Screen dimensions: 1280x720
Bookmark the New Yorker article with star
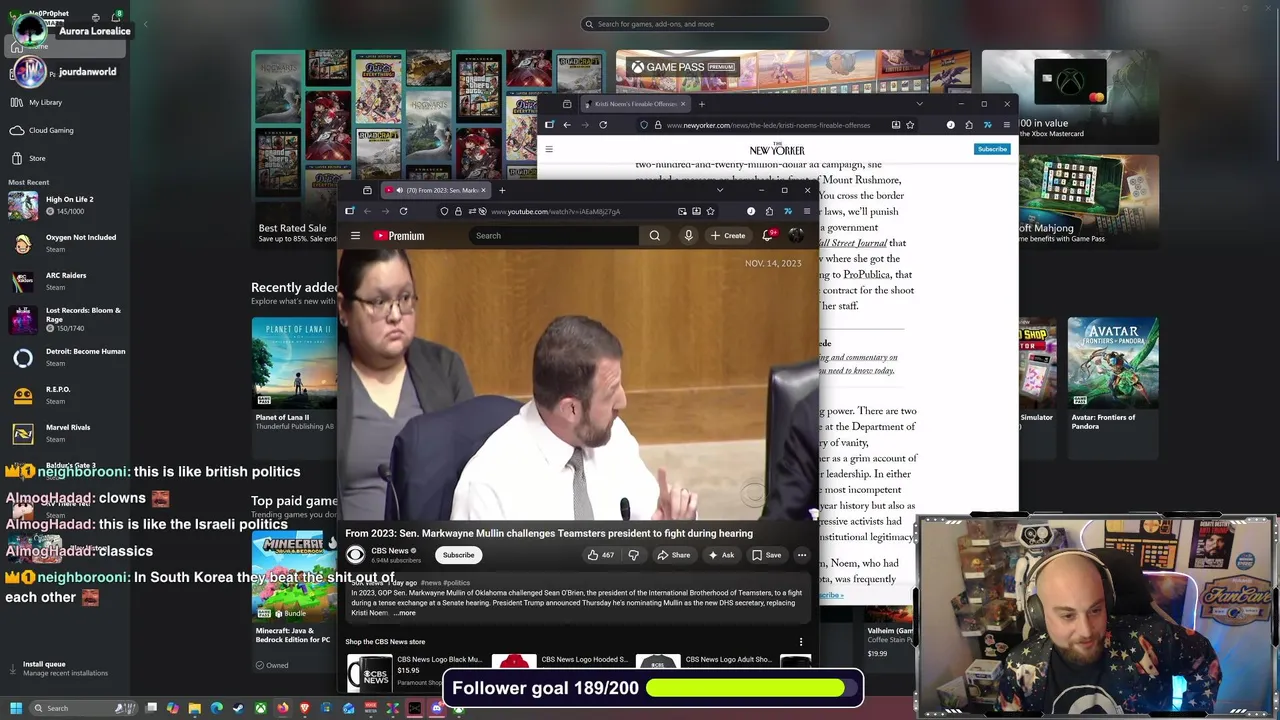click(x=910, y=125)
